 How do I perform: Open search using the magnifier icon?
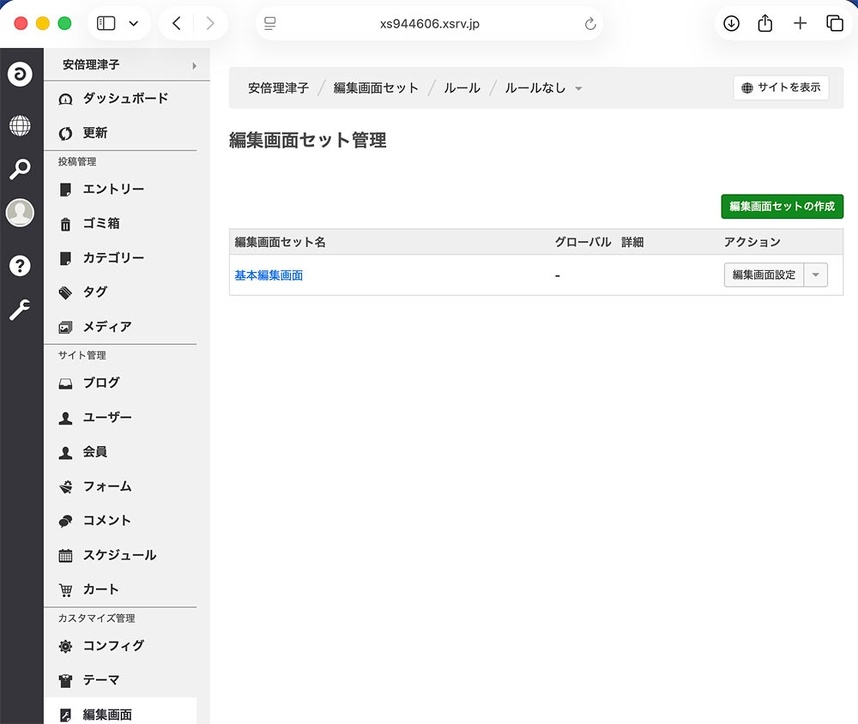20,168
